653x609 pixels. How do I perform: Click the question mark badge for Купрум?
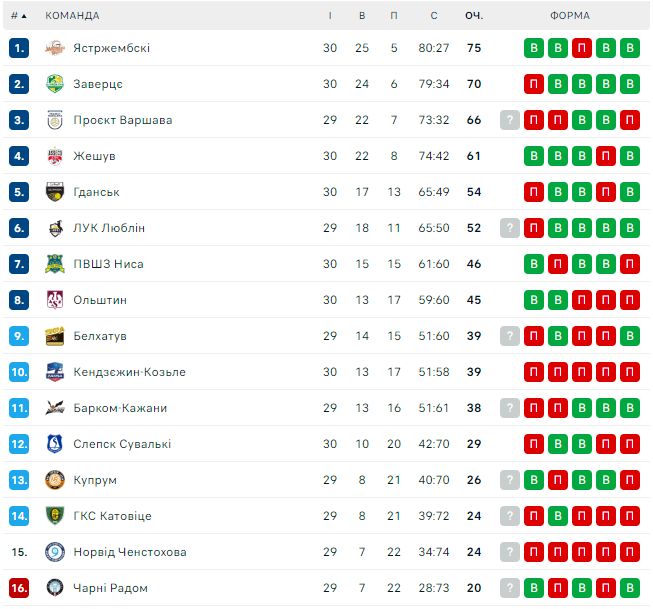coord(510,480)
